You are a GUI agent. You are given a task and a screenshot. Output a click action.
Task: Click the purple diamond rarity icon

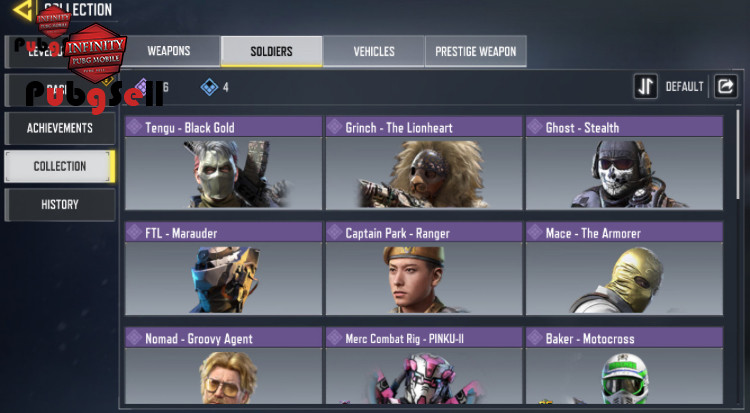pos(142,87)
